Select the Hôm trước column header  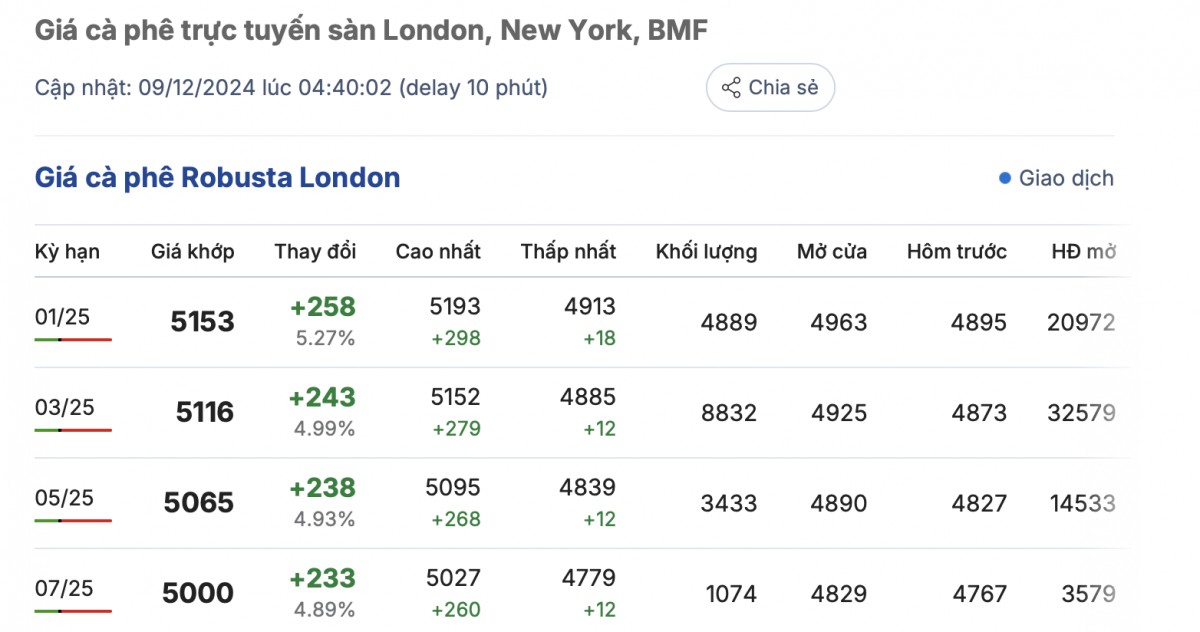pyautogui.click(x=957, y=251)
